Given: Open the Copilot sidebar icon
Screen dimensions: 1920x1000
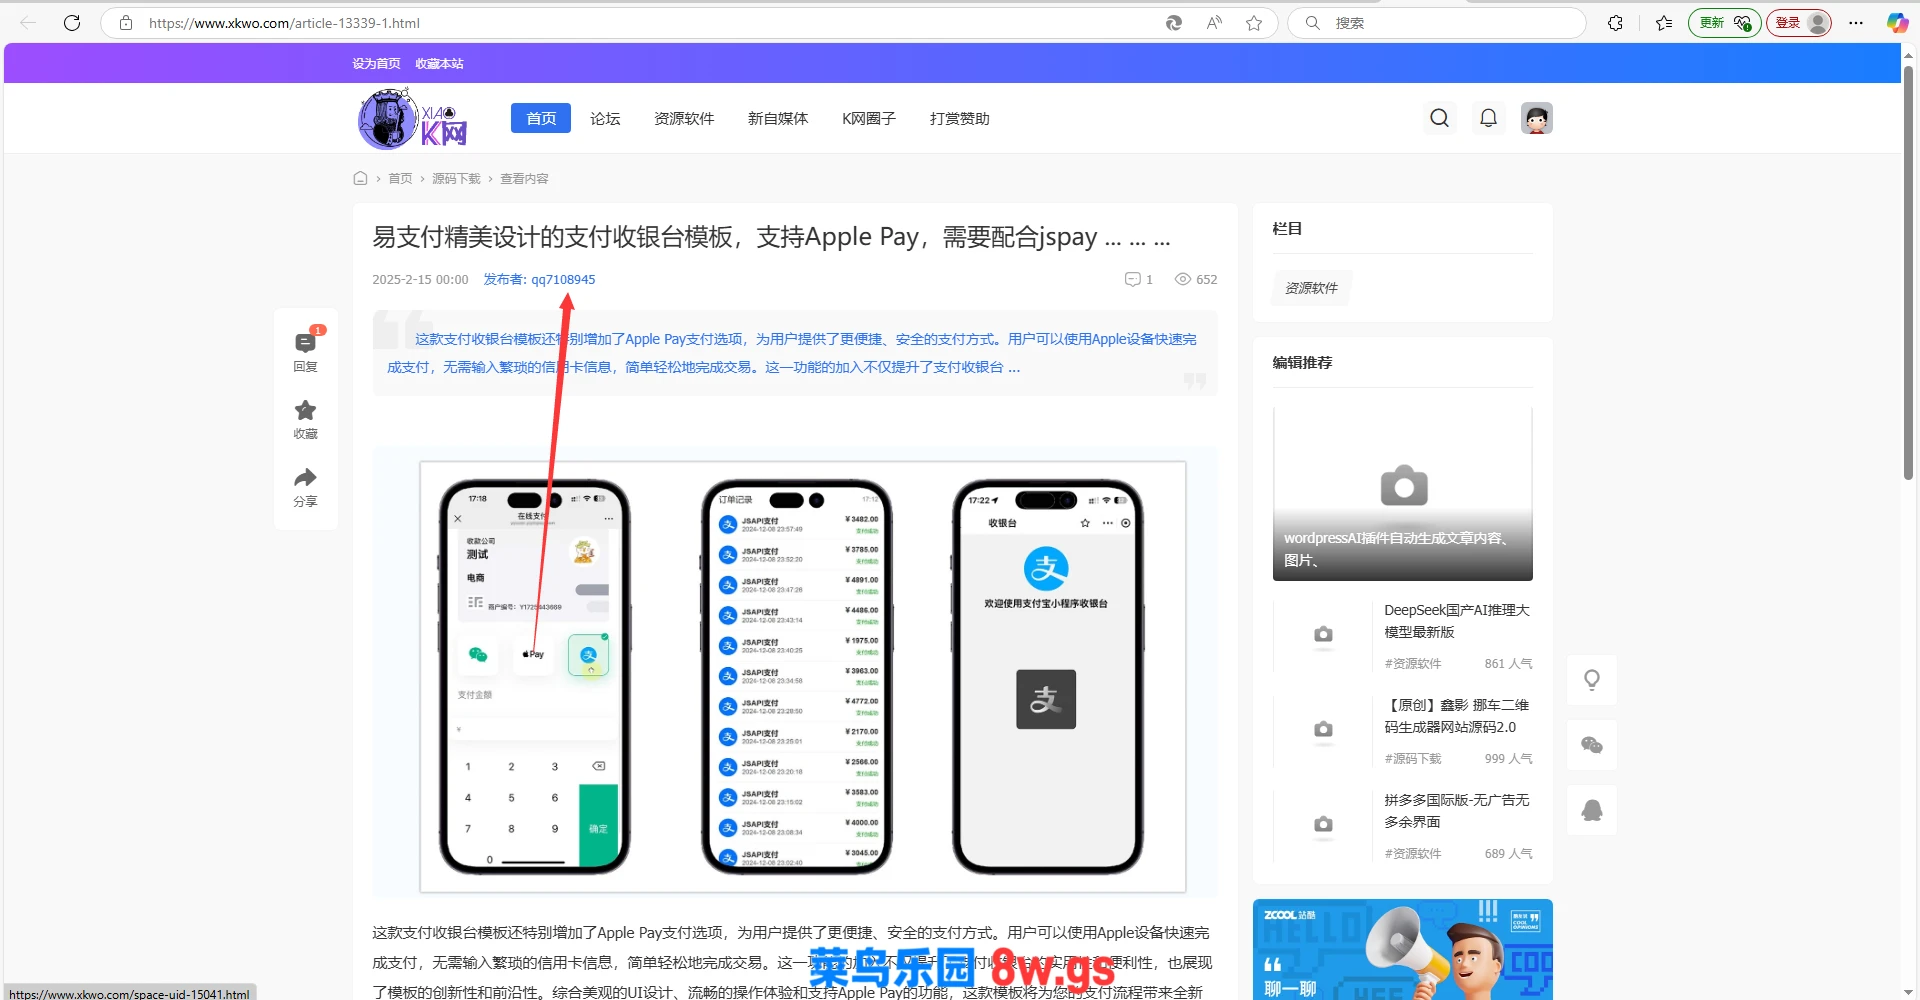Looking at the screenshot, I should pos(1897,22).
